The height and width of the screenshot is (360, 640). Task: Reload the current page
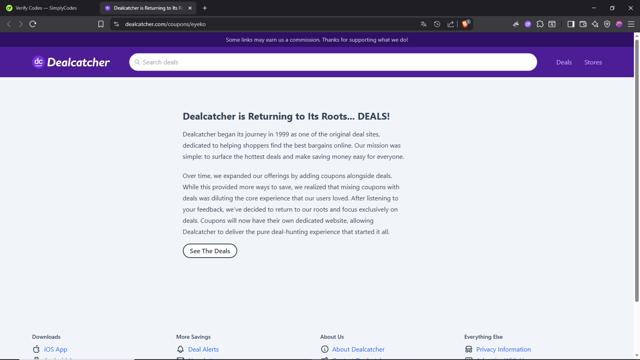33,24
